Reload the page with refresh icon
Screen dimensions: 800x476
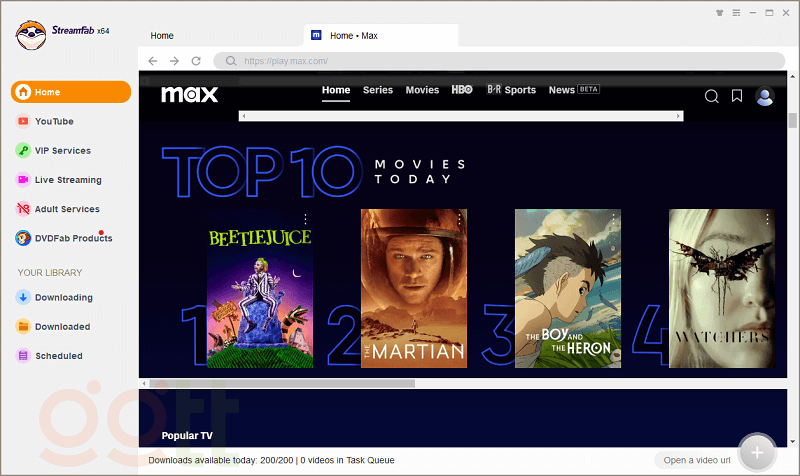tap(196, 61)
